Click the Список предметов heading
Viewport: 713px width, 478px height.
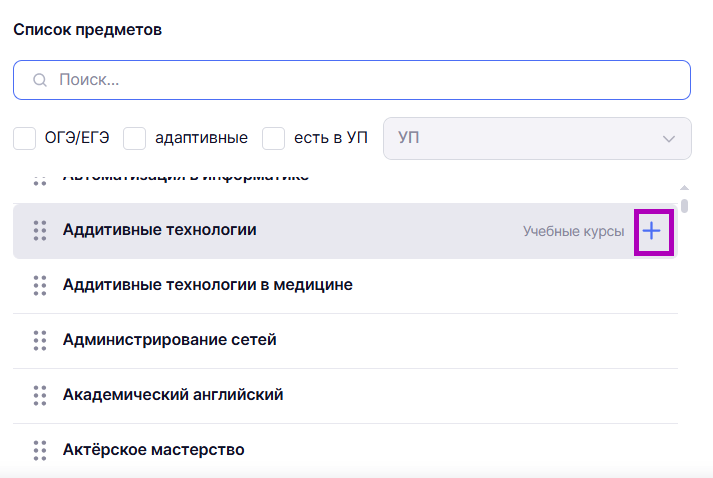pos(87,30)
